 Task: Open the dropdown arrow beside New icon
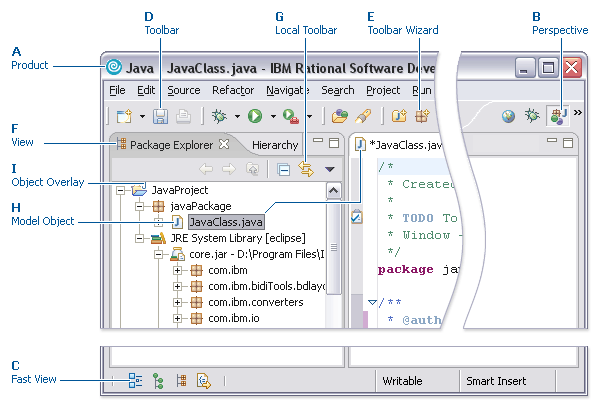click(142, 116)
